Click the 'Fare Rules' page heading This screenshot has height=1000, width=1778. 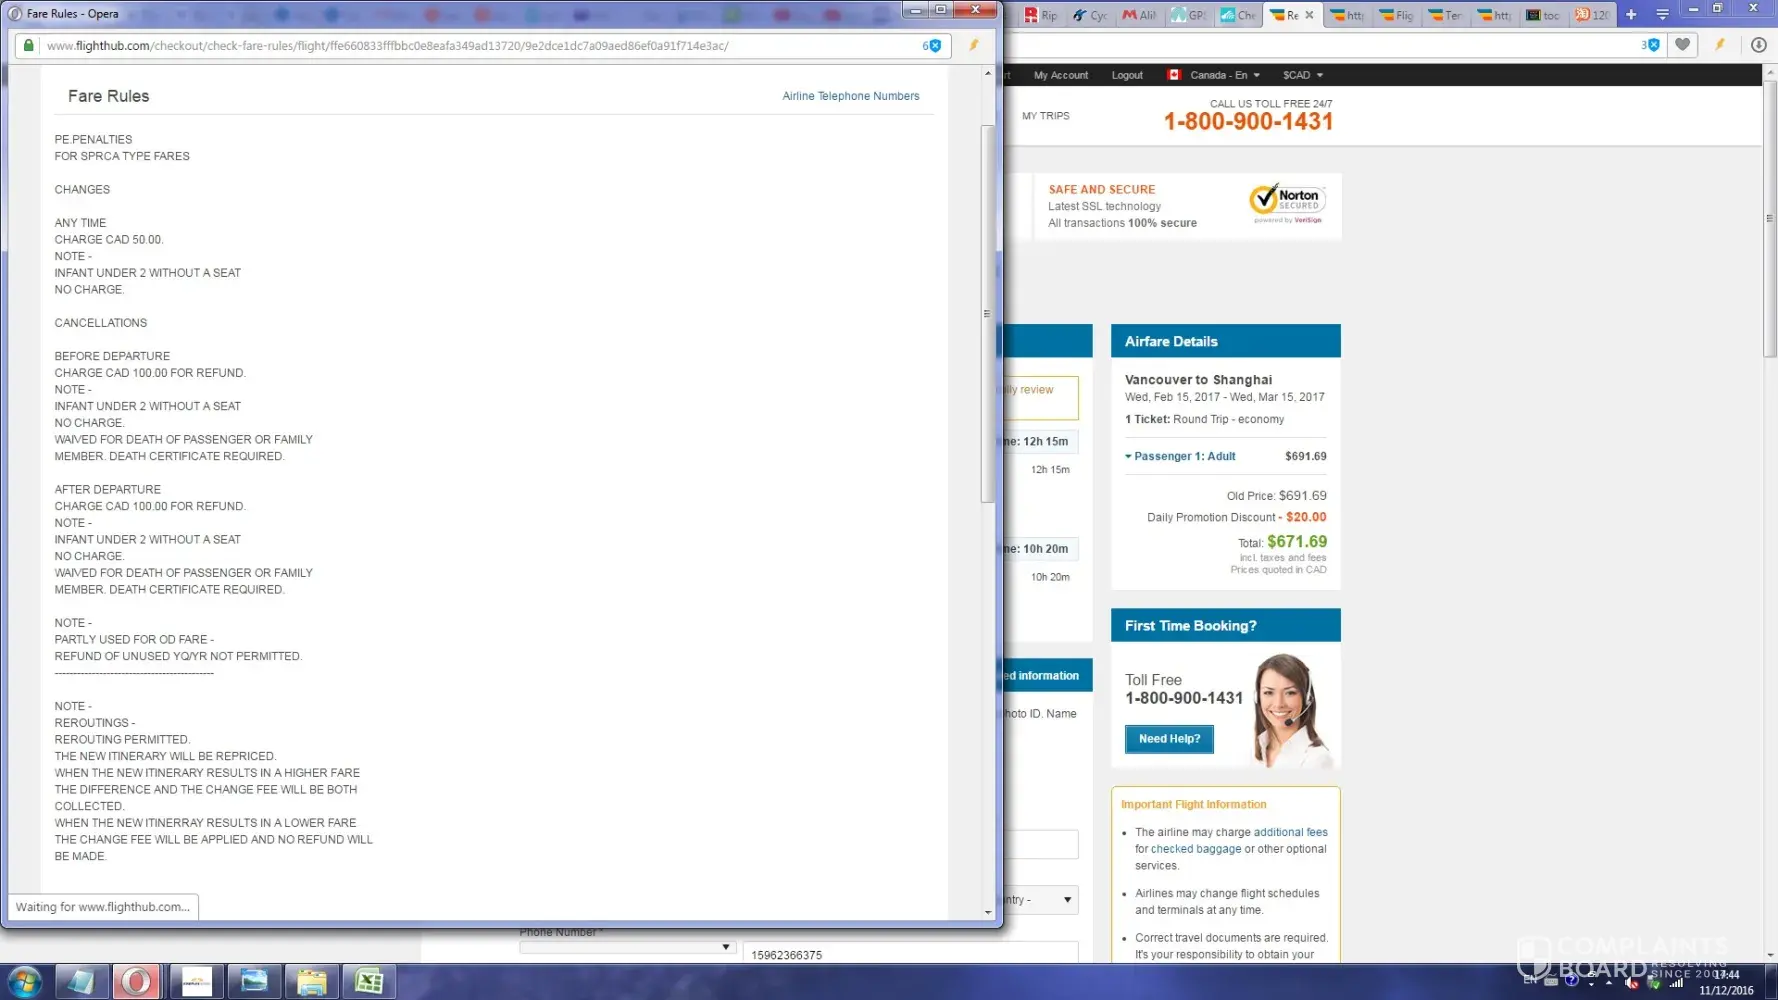[x=108, y=96]
